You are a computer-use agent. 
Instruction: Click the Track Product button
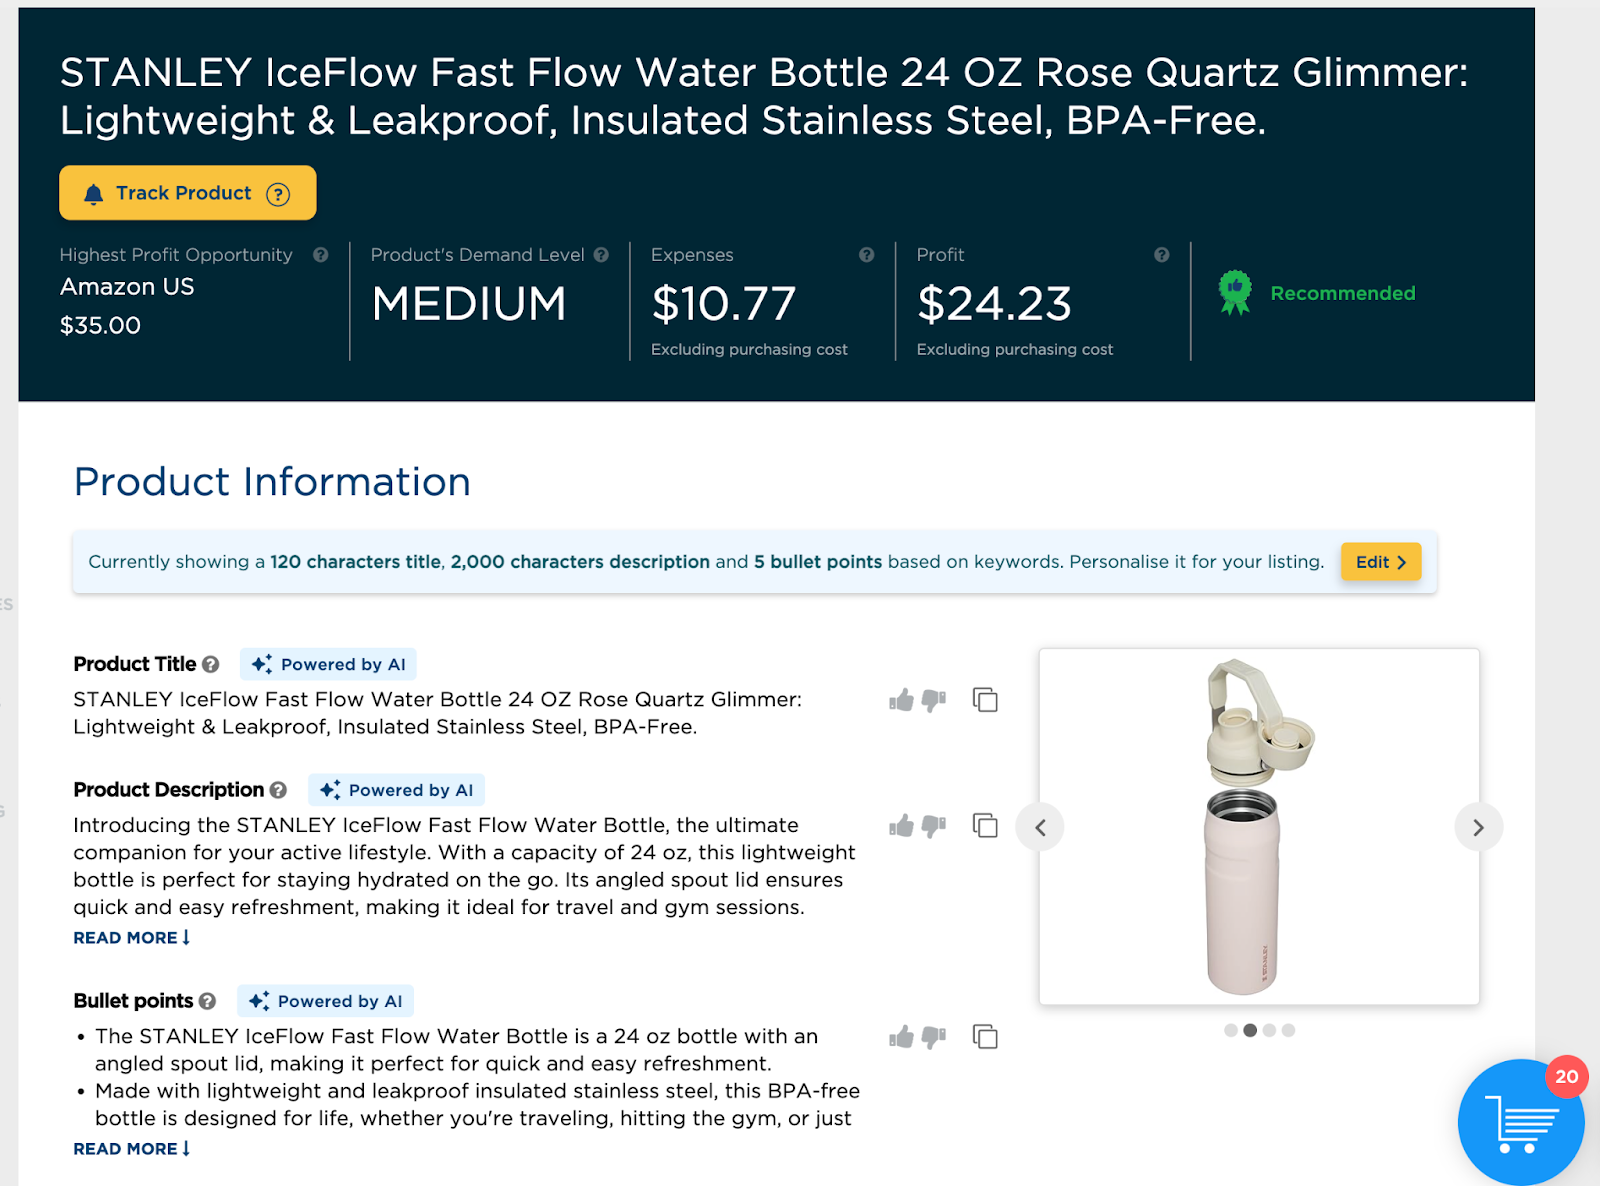[x=187, y=193]
